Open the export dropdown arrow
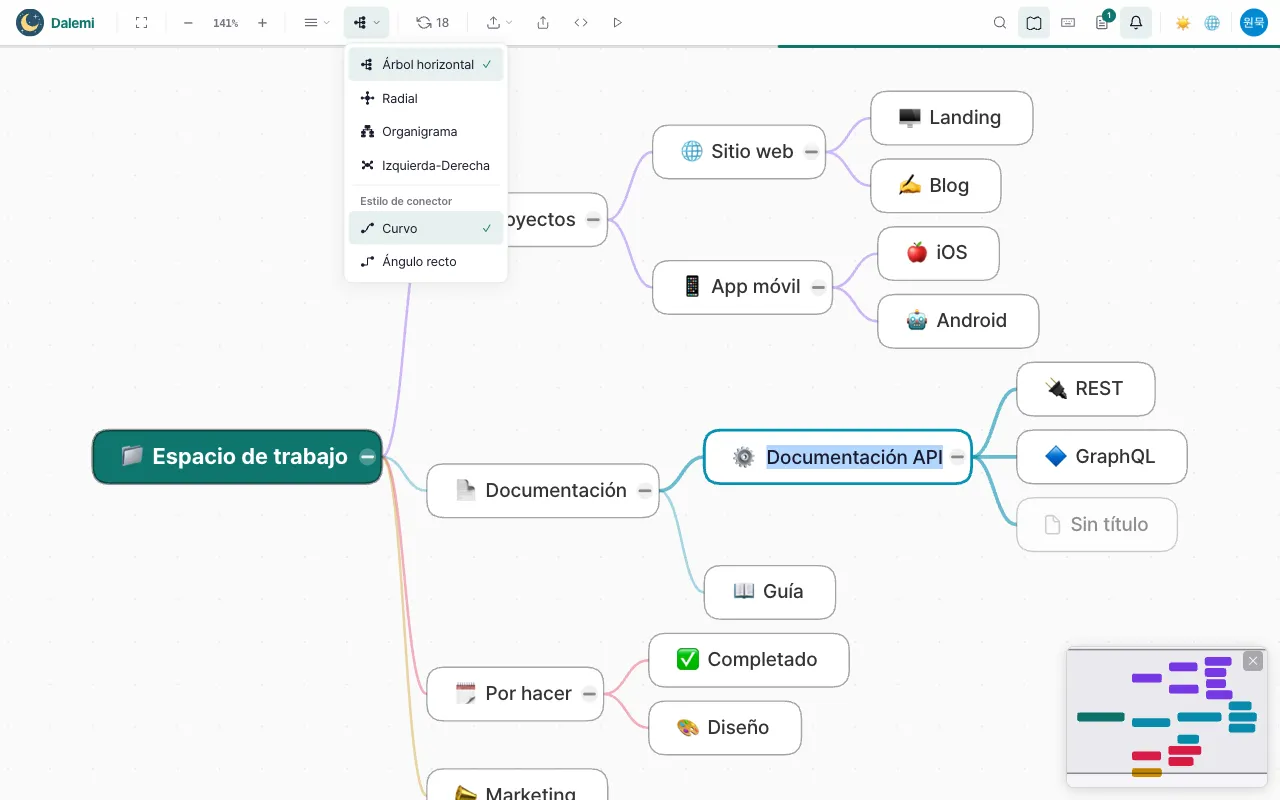The height and width of the screenshot is (800, 1280). [x=500, y=22]
